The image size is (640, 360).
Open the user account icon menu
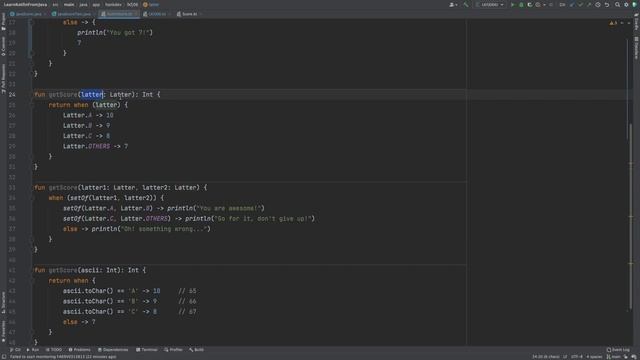click(453, 4)
